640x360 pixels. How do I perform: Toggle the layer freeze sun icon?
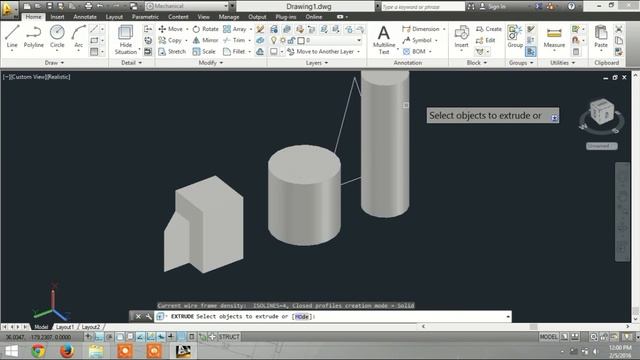tap(282, 40)
